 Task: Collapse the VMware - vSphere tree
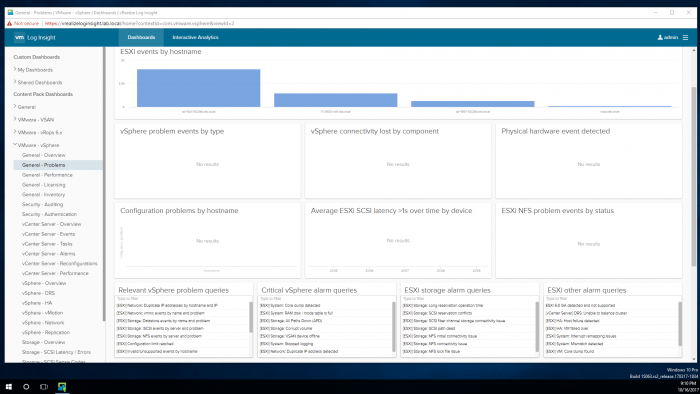point(15,145)
